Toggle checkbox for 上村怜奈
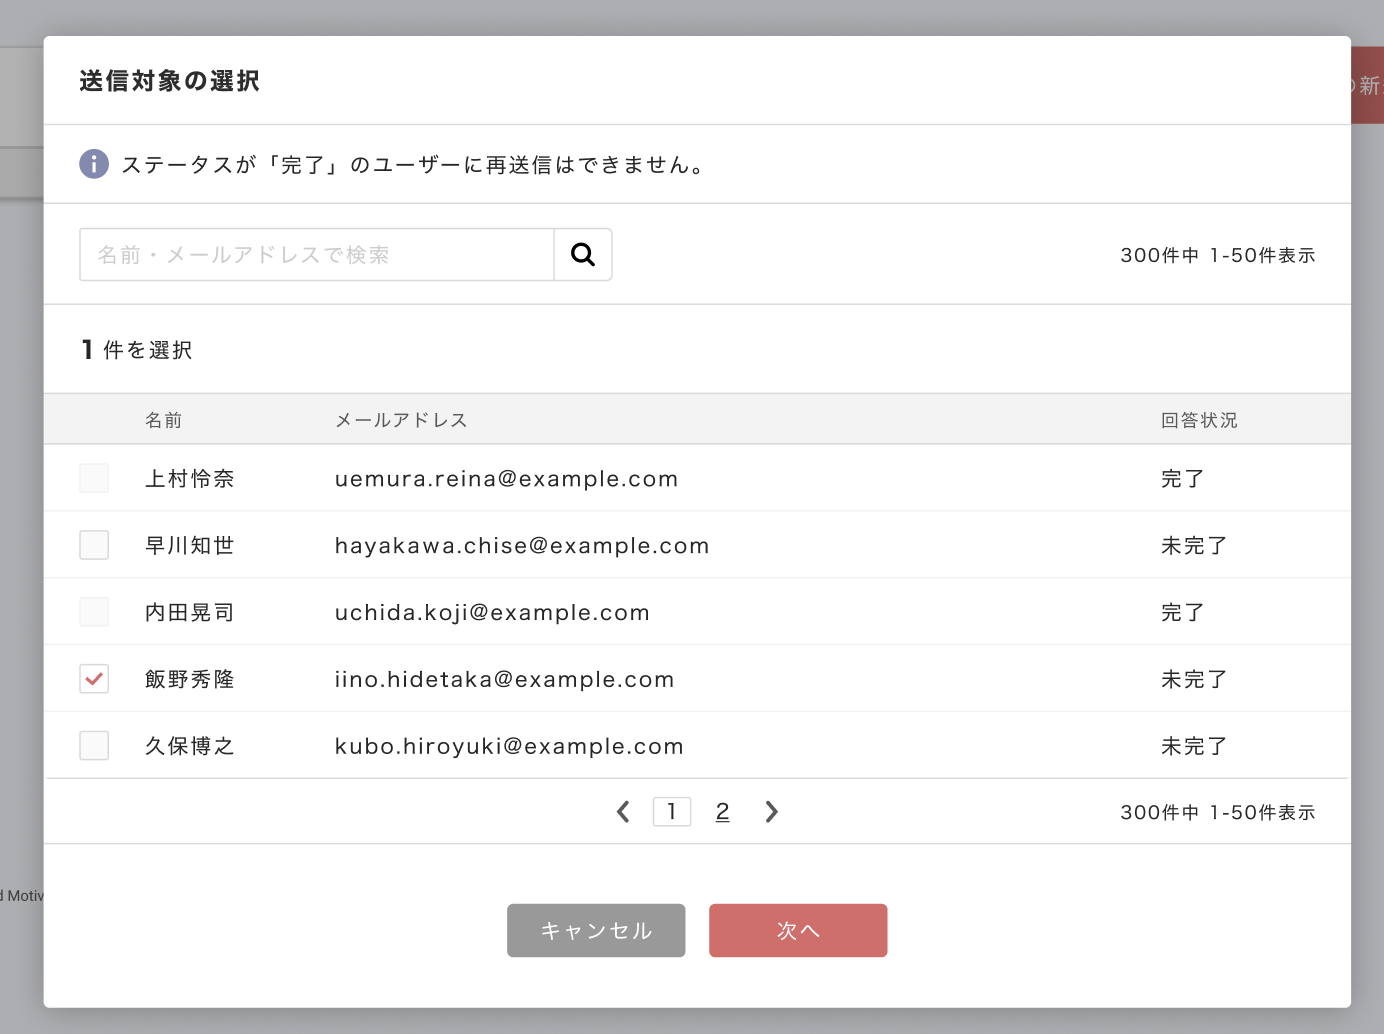The width and height of the screenshot is (1384, 1034). (x=94, y=478)
